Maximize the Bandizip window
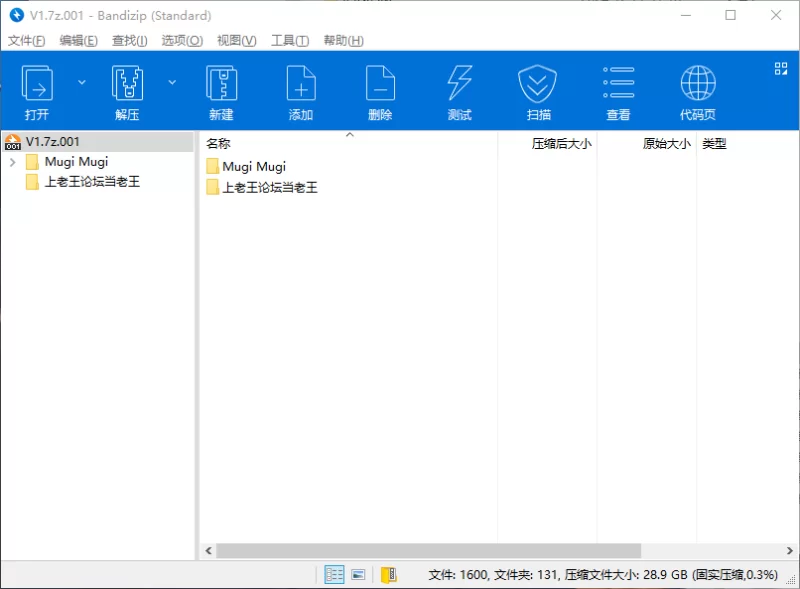This screenshot has width=800, height=589. coord(731,15)
